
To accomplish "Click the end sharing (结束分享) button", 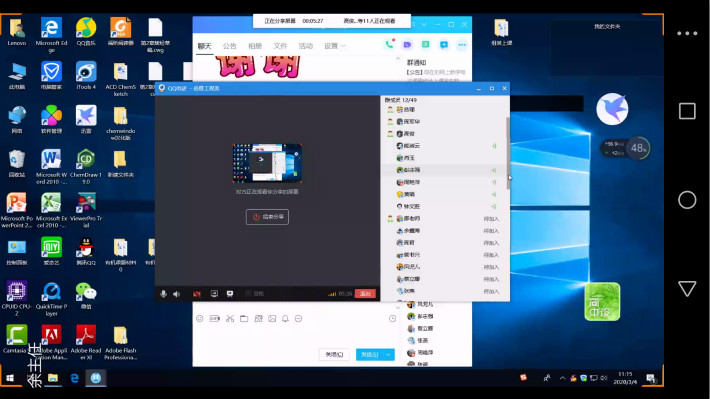I will [x=267, y=217].
